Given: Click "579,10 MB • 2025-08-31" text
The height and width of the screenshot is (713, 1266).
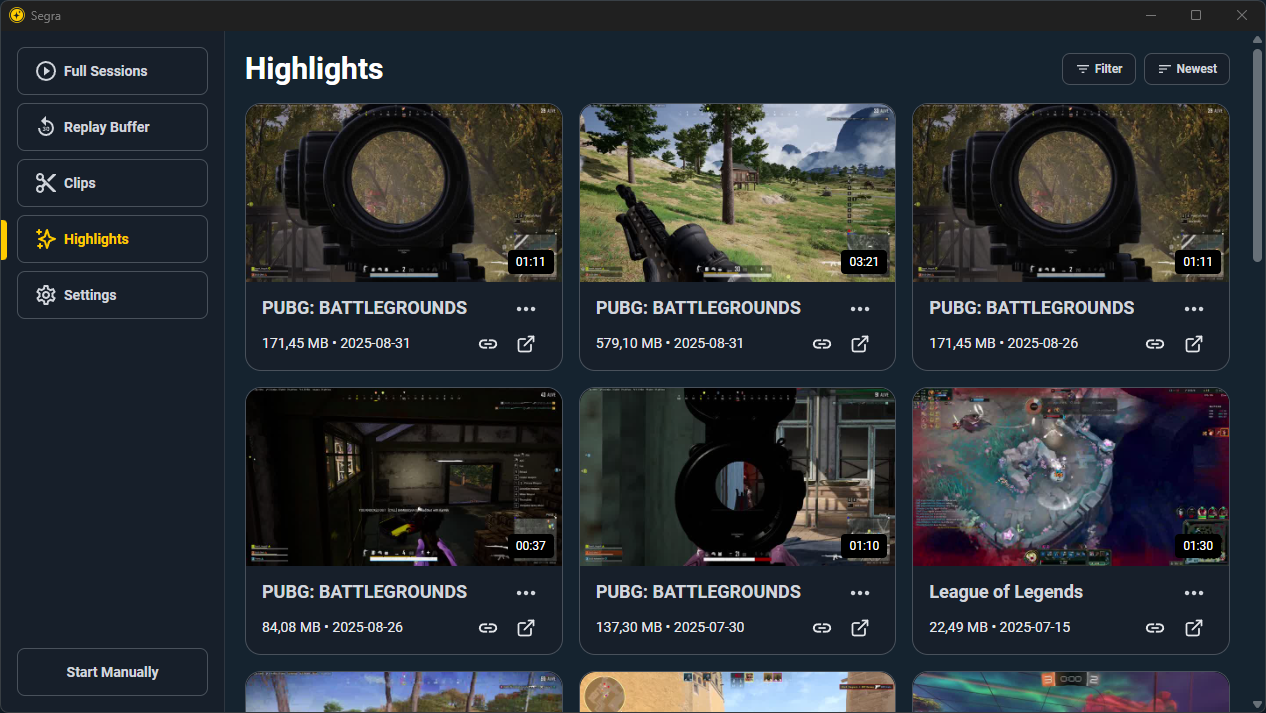Looking at the screenshot, I should click(x=670, y=343).
